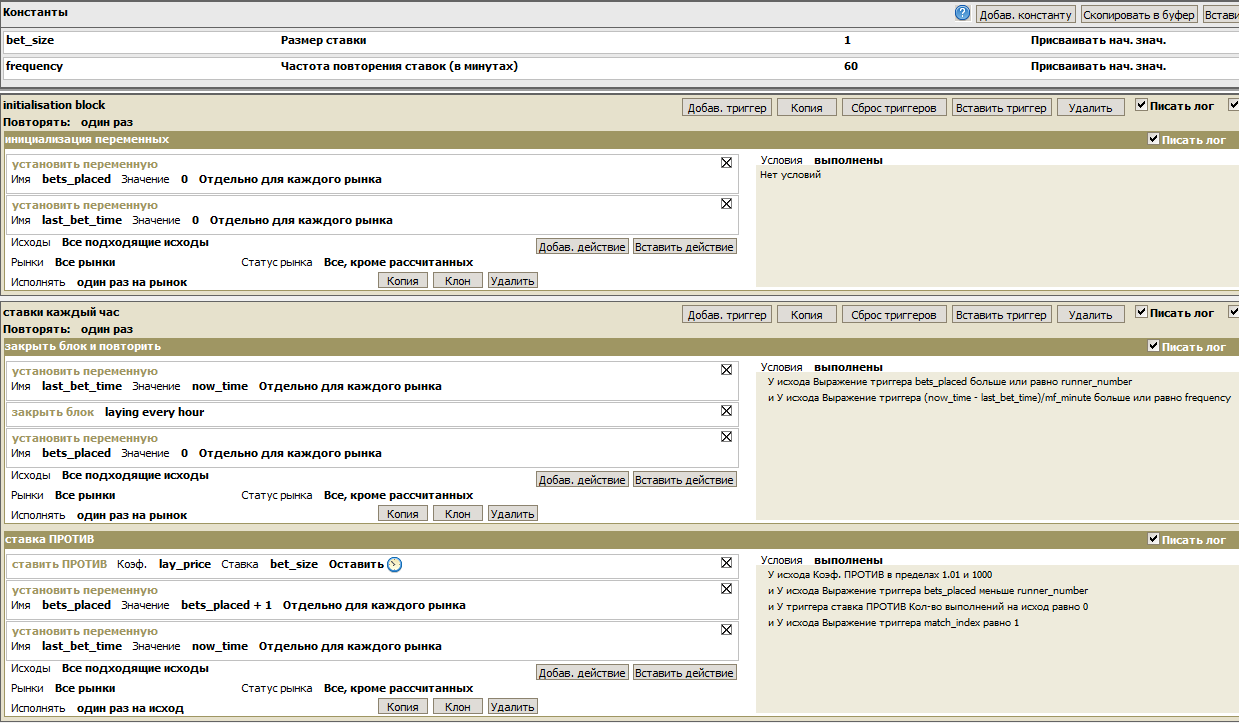1239x723 pixels.
Task: Open Присваивать нач. знач. option for bet_size
Action: (x=1098, y=40)
